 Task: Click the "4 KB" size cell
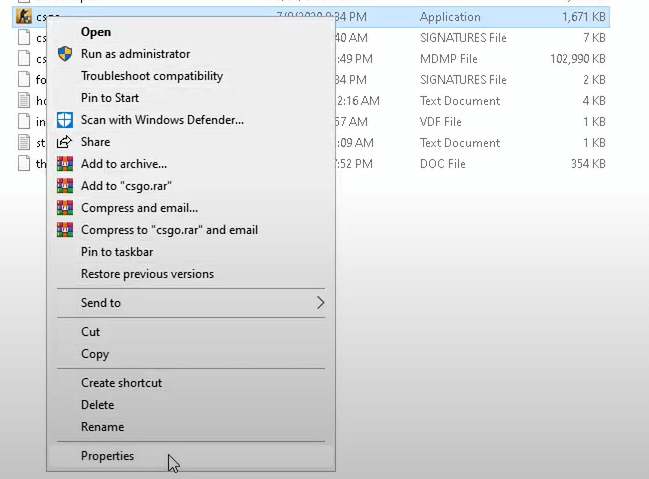click(x=594, y=101)
